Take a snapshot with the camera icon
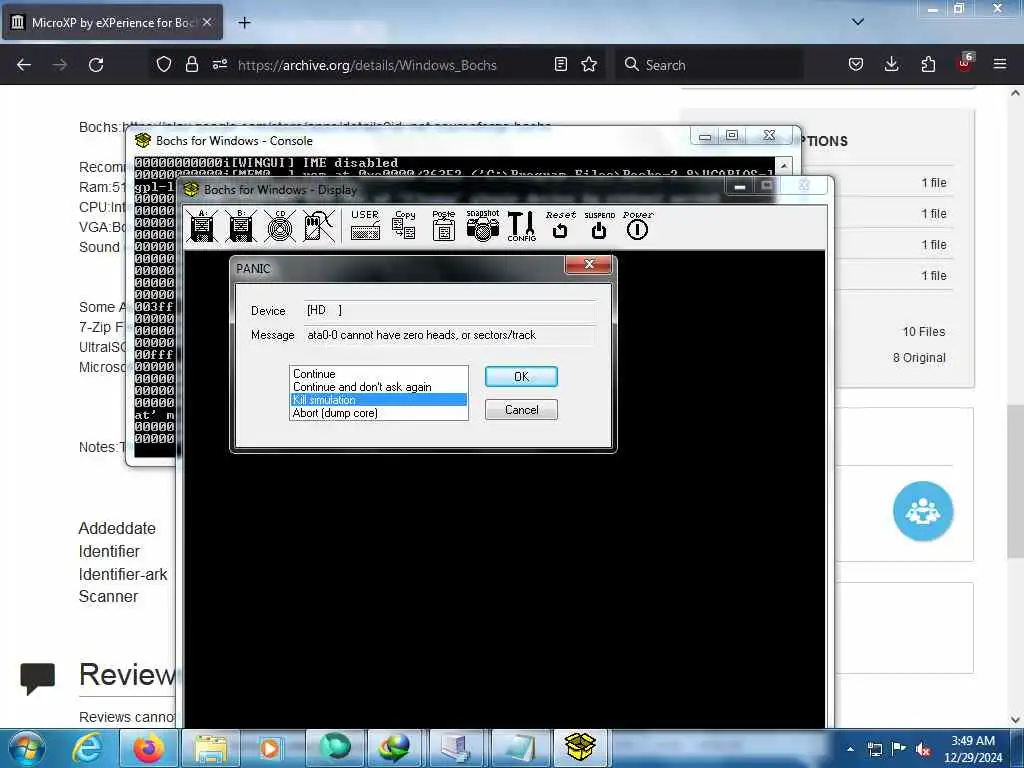 [483, 226]
